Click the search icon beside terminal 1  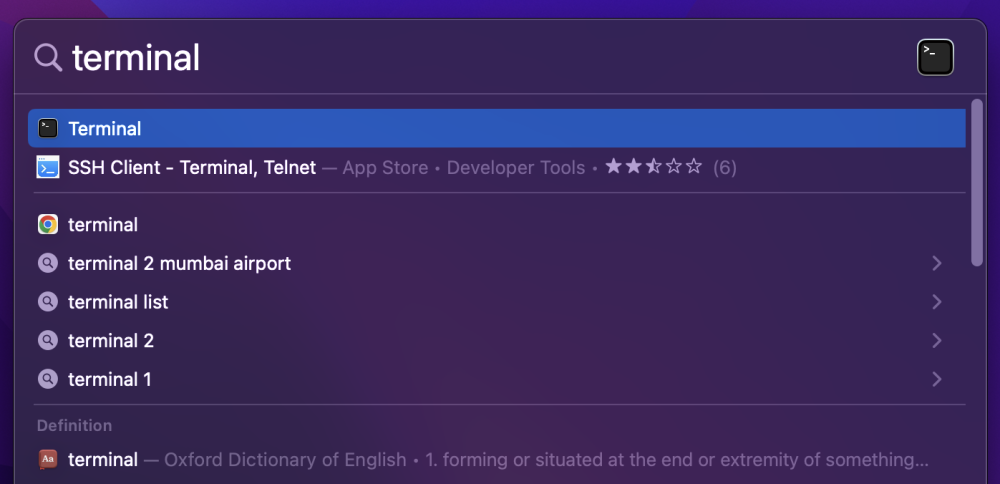48,380
